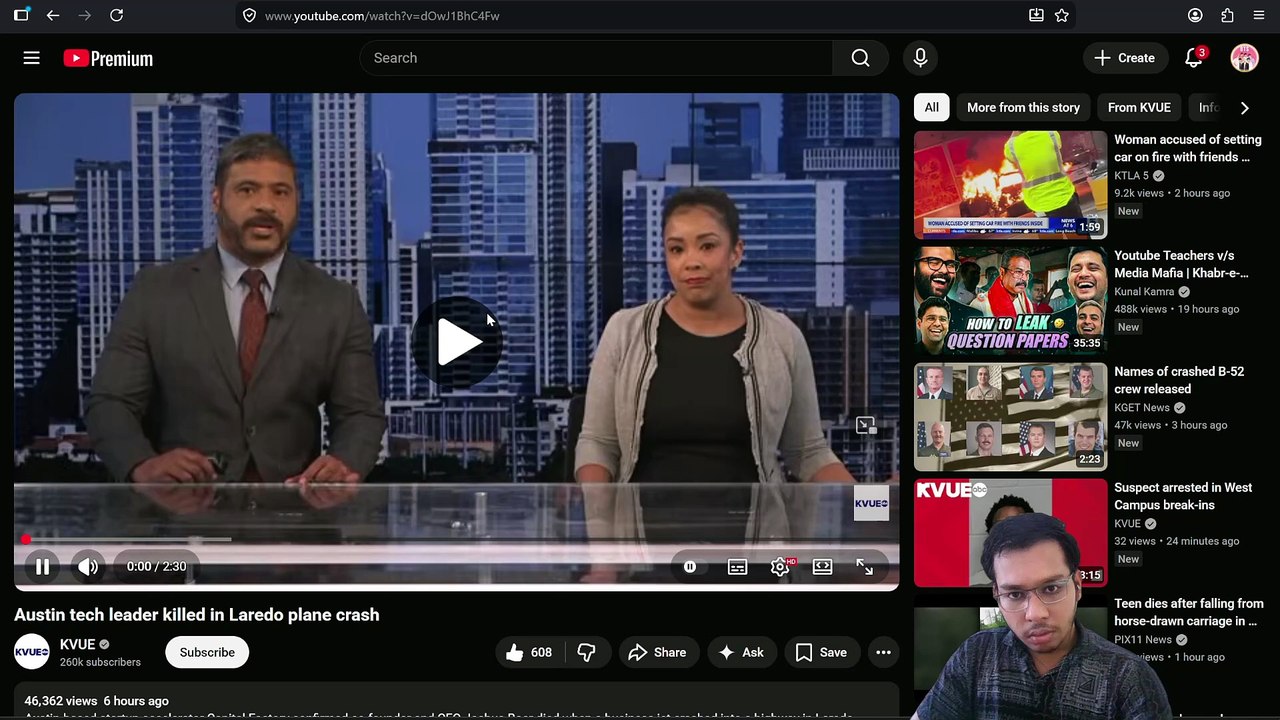Reload the page
Image resolution: width=1280 pixels, height=720 pixels.
click(x=116, y=16)
